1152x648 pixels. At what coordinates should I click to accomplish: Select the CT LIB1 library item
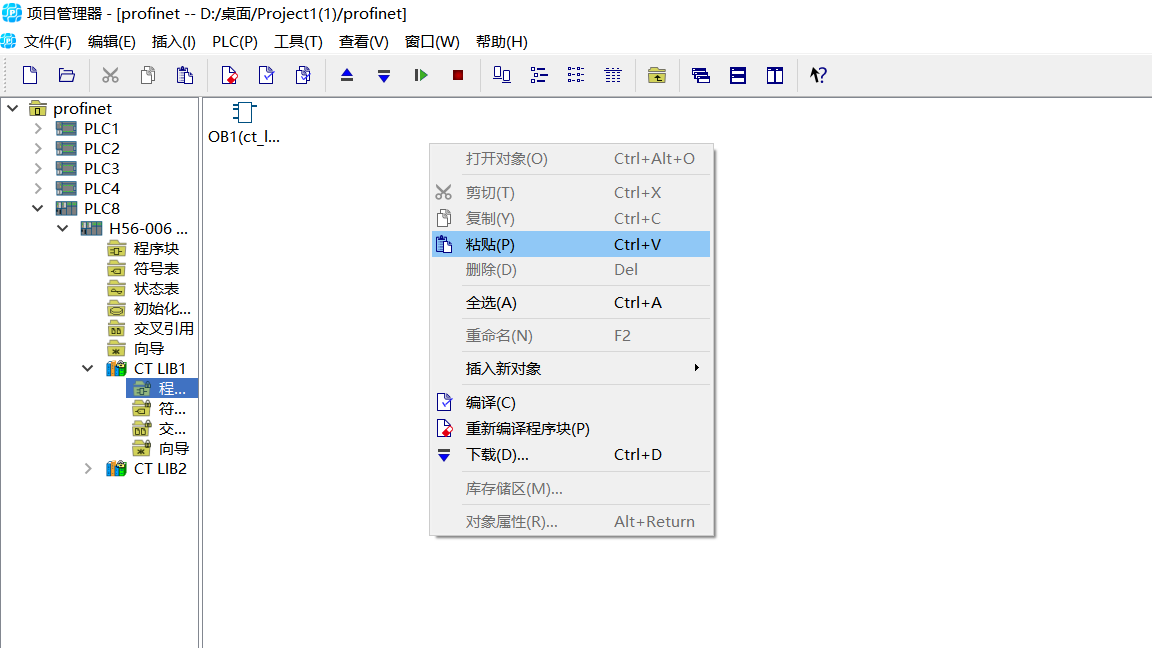(x=159, y=369)
